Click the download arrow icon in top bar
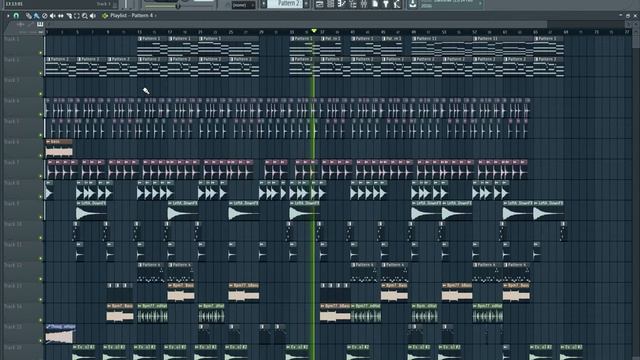The image size is (640, 360). point(413,4)
